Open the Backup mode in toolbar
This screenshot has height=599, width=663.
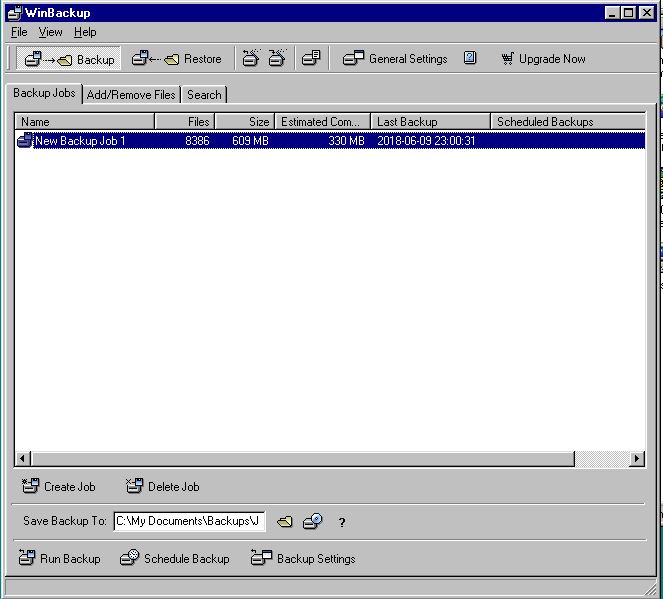pyautogui.click(x=69, y=59)
